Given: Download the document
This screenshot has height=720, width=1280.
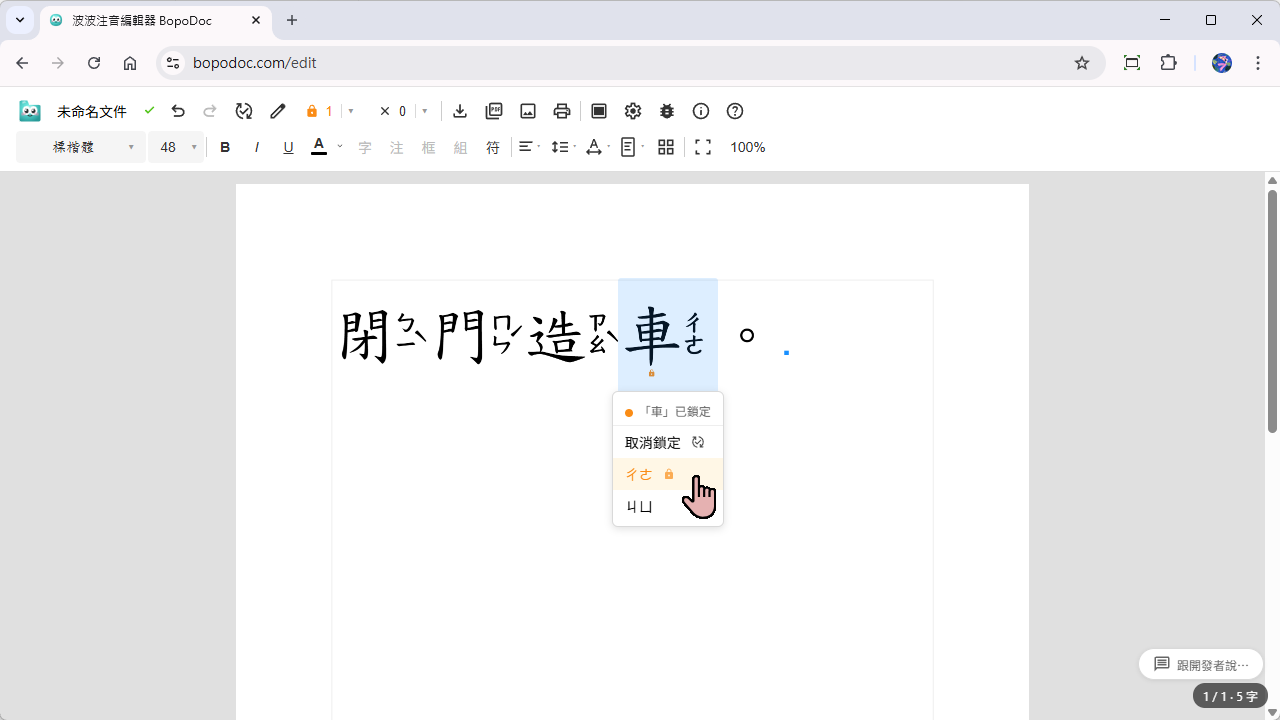Looking at the screenshot, I should 460,111.
